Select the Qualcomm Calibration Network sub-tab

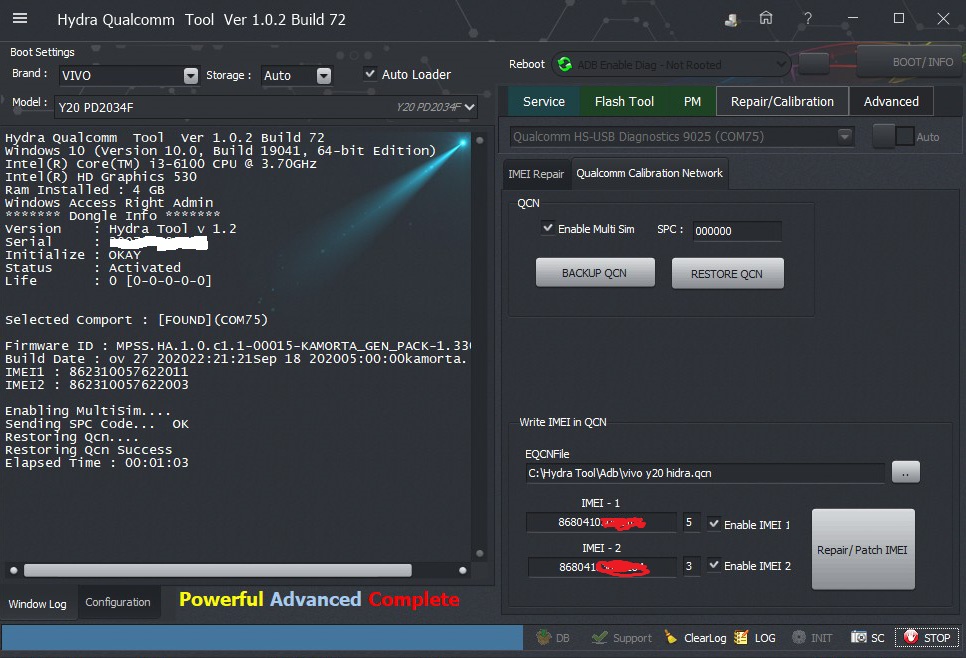(649, 173)
